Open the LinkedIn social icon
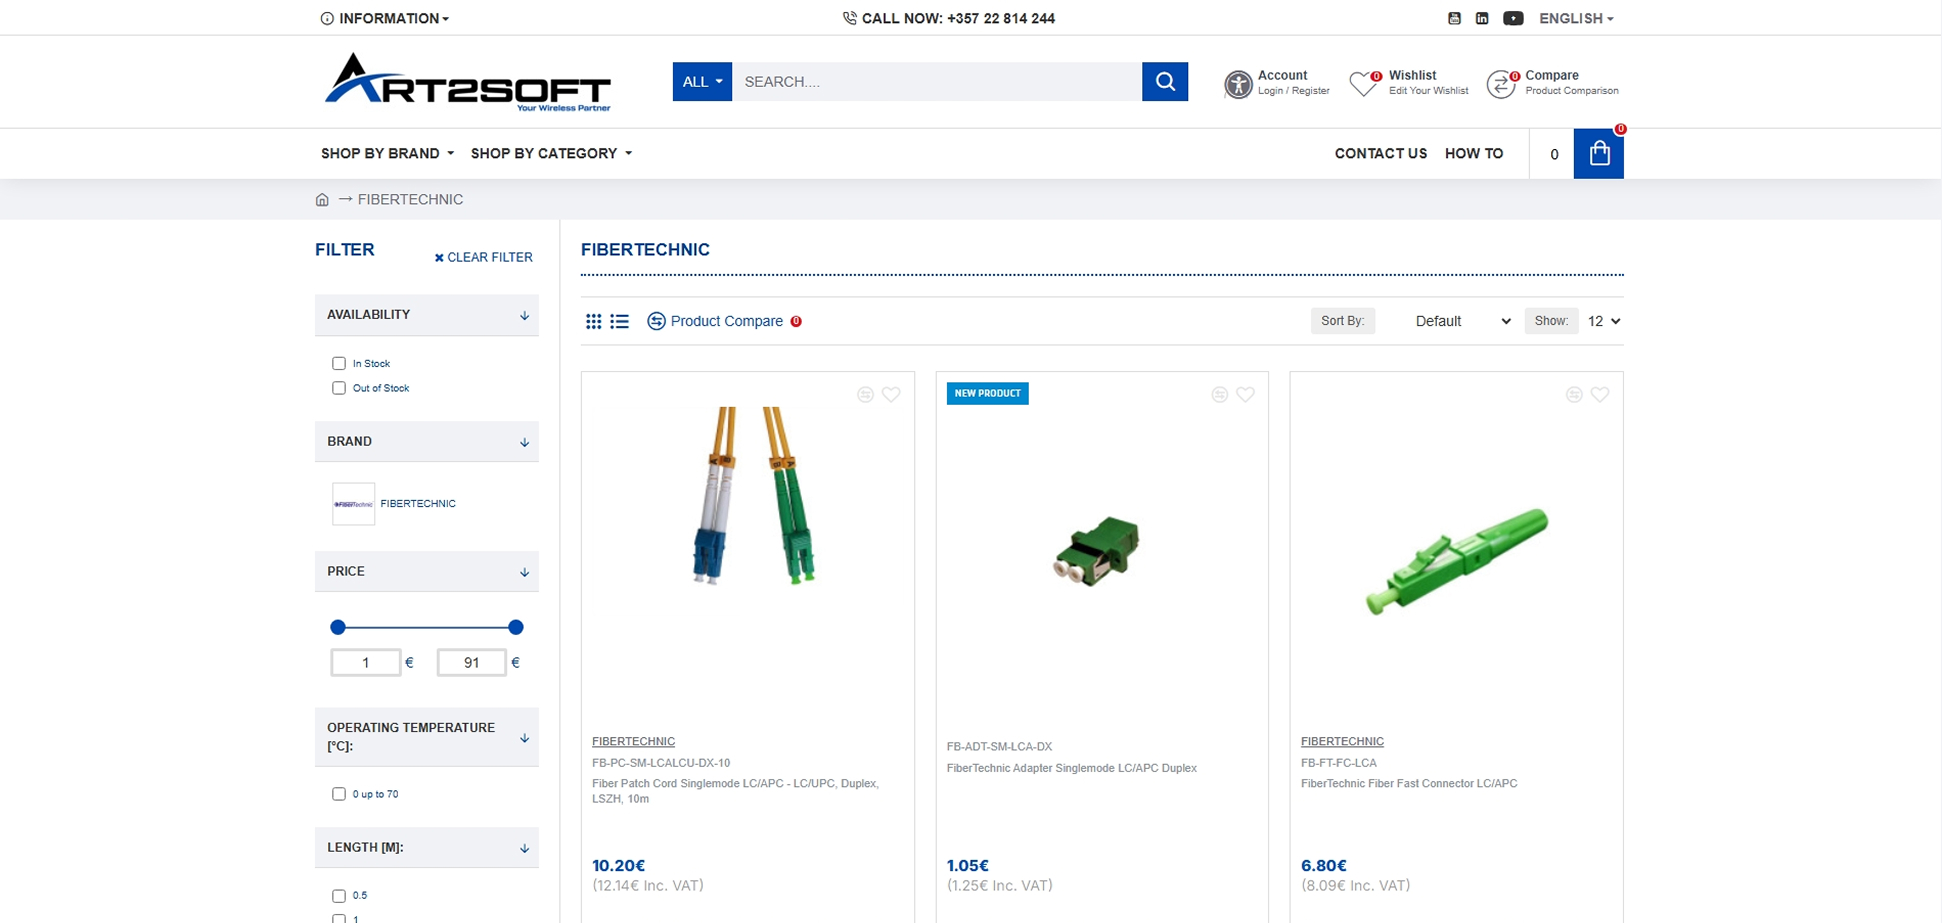The height and width of the screenshot is (923, 1942). click(1482, 18)
